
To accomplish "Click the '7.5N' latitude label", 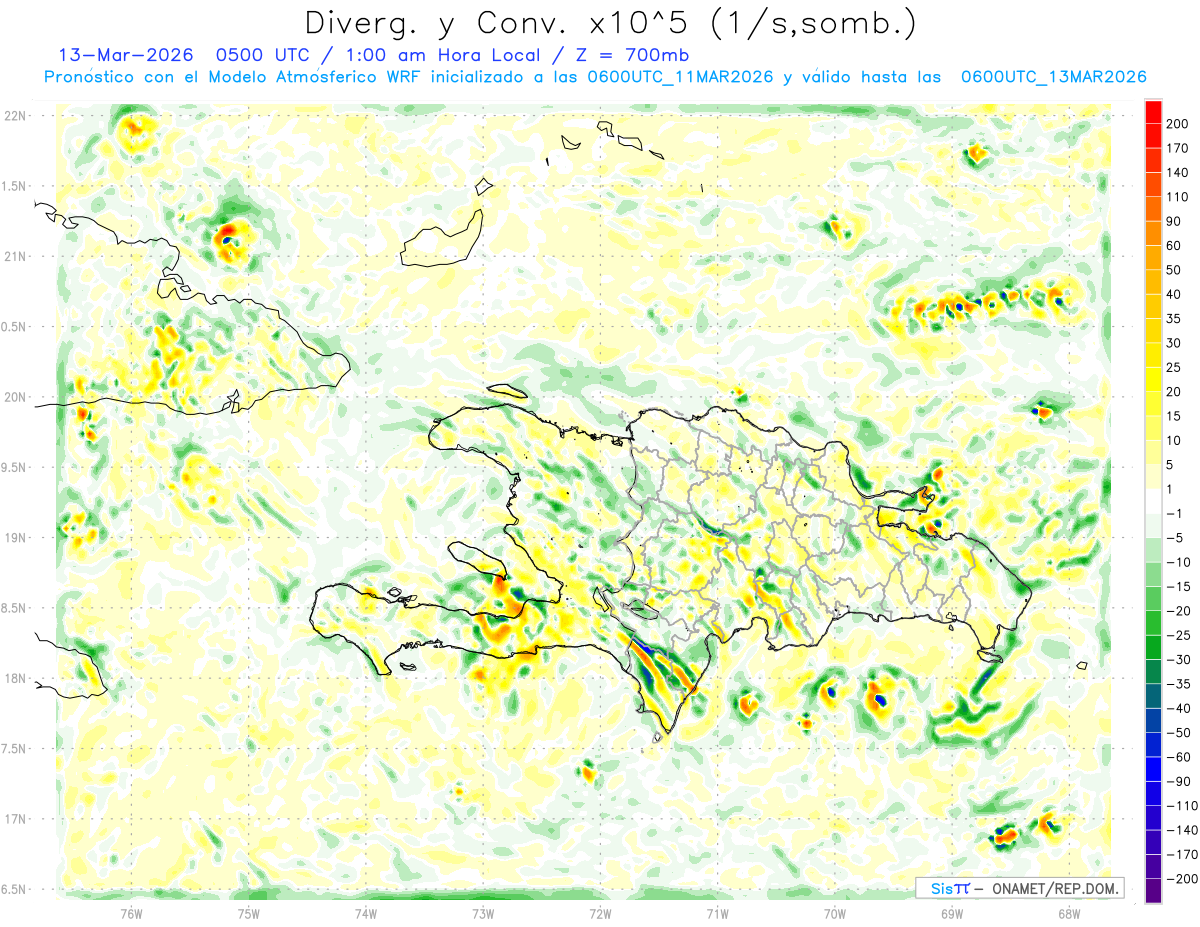I will click(x=14, y=748).
